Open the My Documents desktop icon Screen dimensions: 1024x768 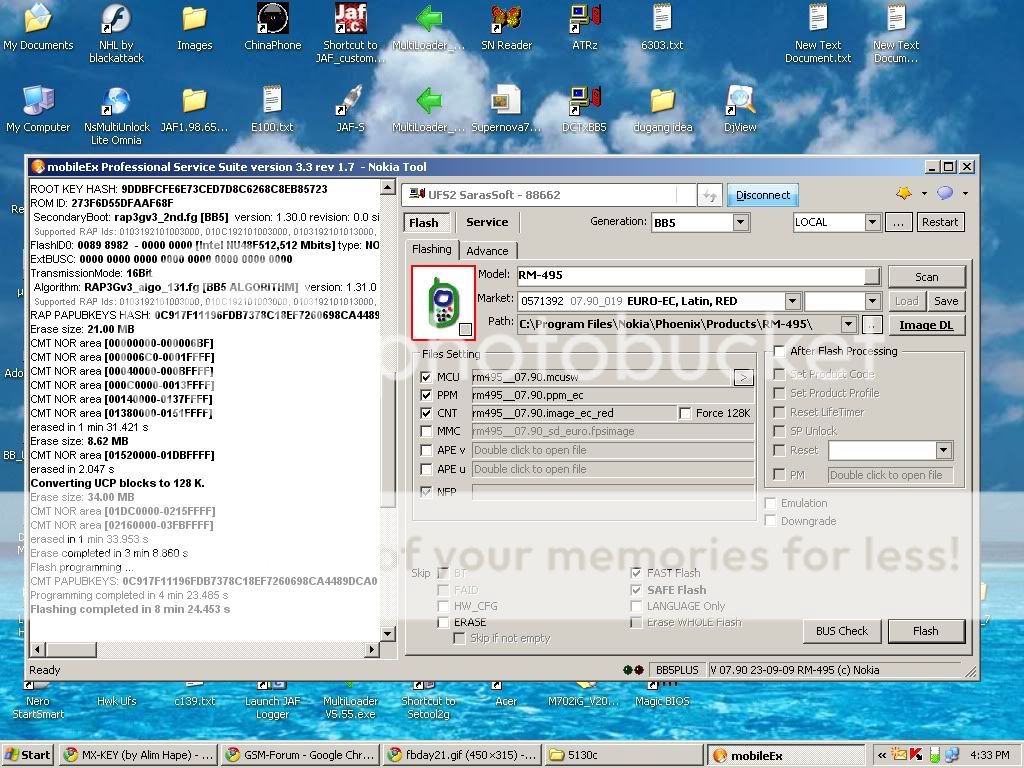point(38,27)
